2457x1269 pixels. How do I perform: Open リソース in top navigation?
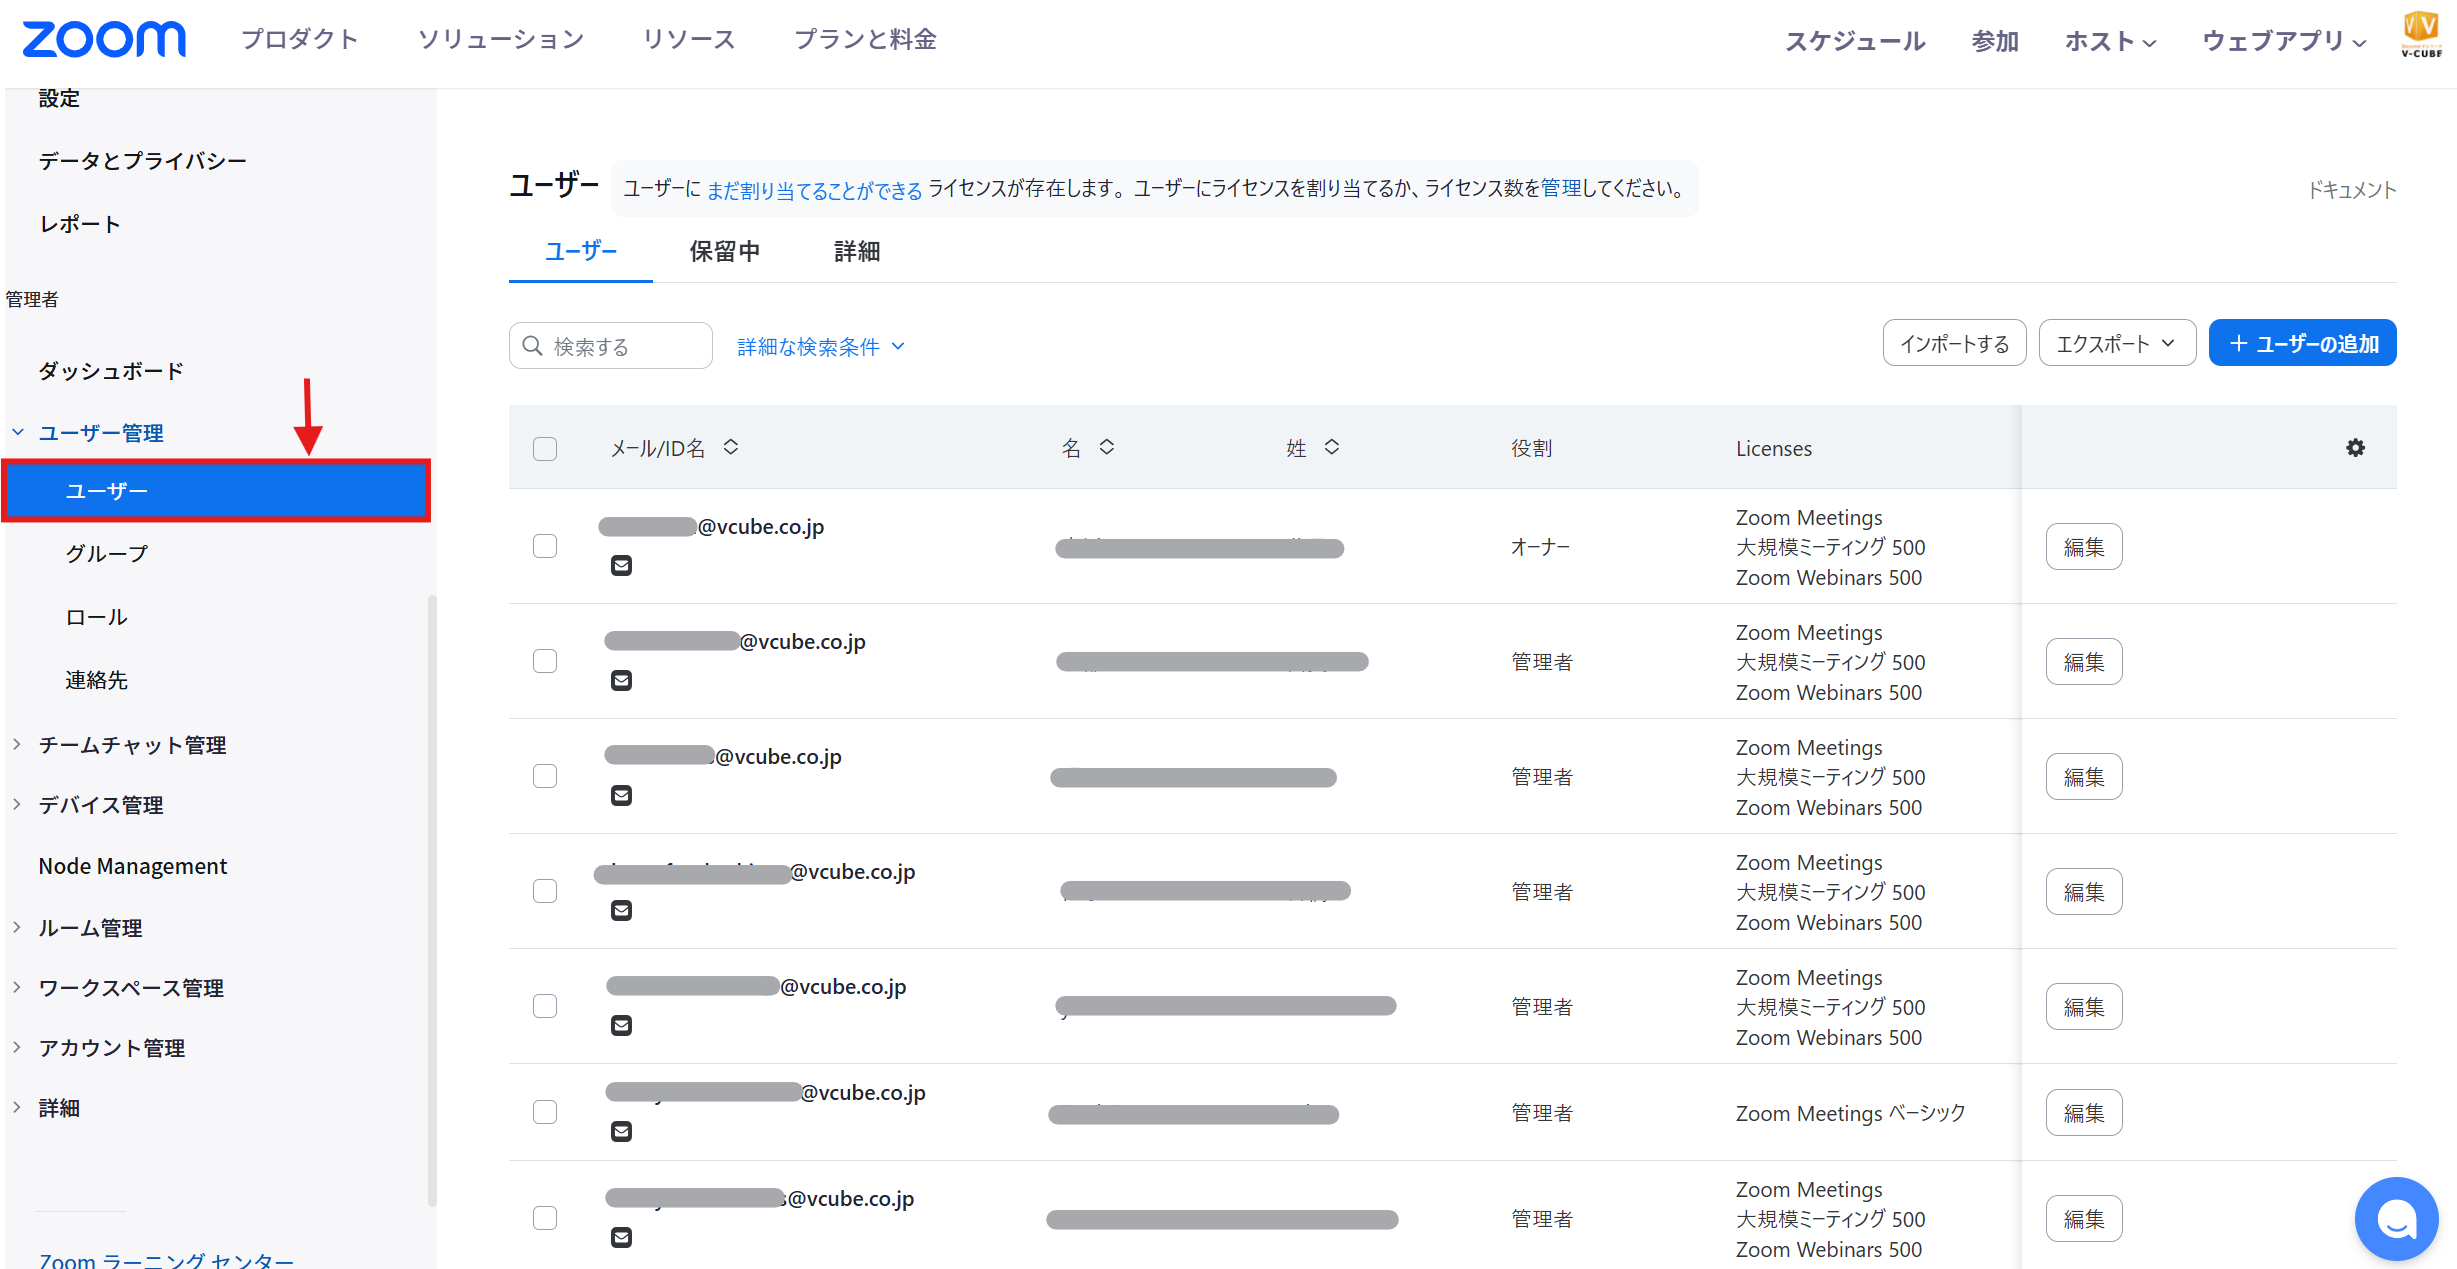click(x=689, y=39)
